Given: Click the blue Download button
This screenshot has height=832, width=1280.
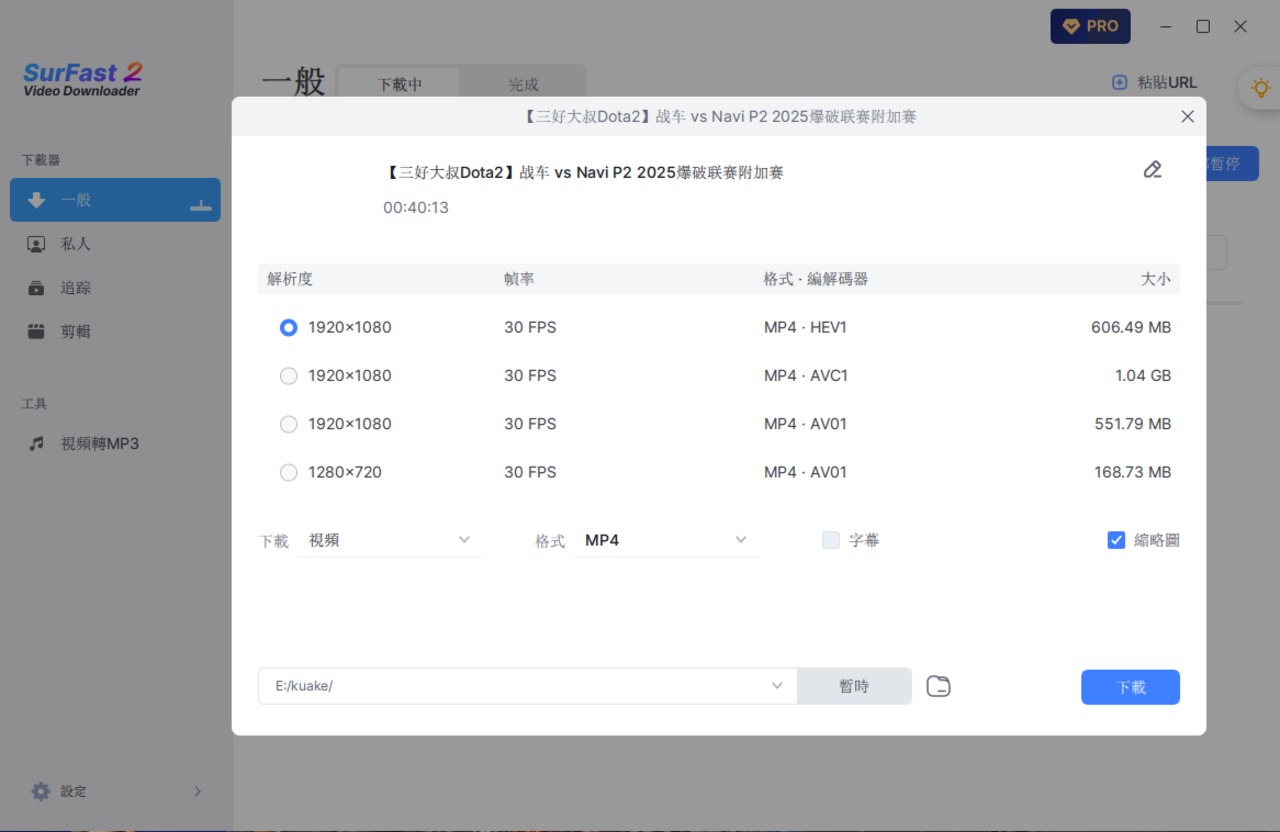Looking at the screenshot, I should point(1130,687).
